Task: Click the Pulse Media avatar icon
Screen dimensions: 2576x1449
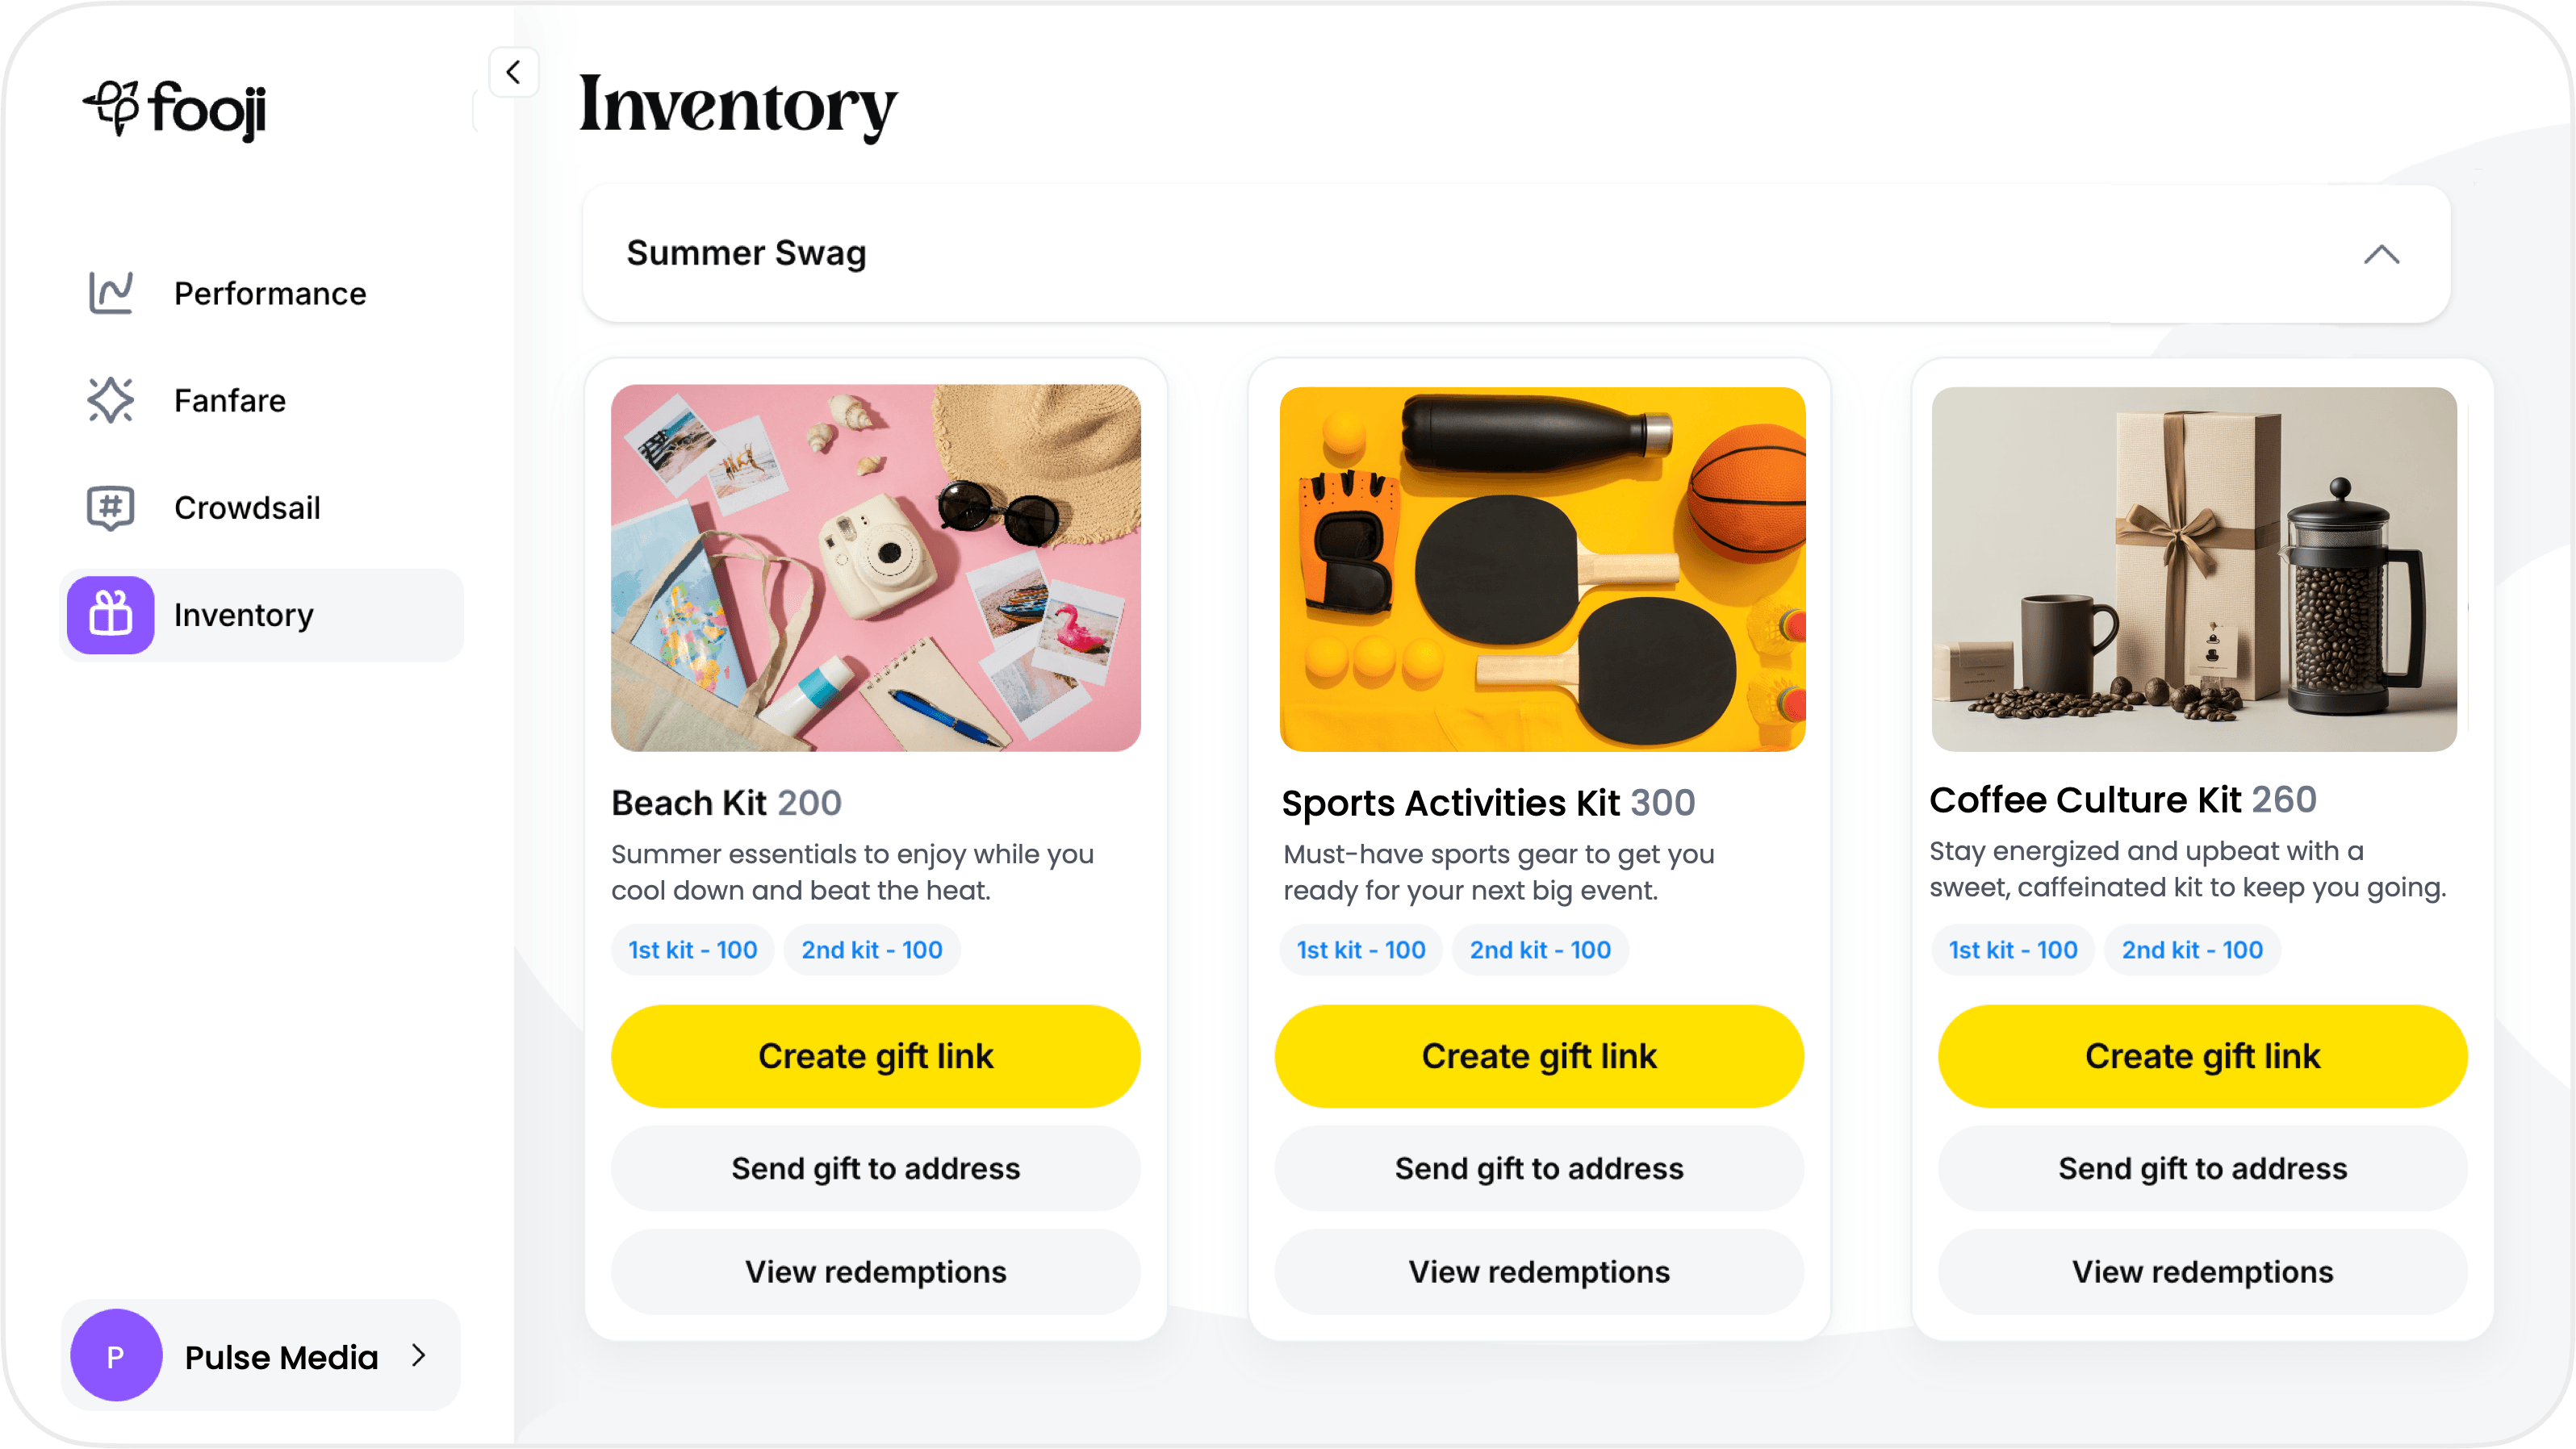Action: pos(116,1355)
